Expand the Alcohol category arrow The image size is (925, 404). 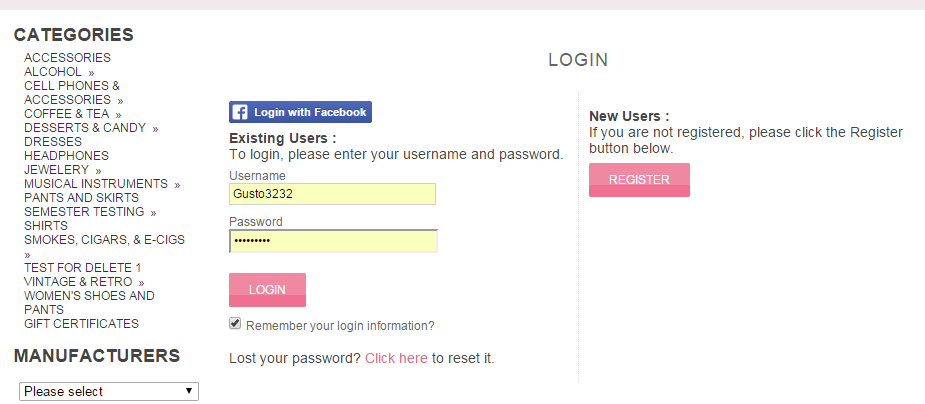[91, 73]
